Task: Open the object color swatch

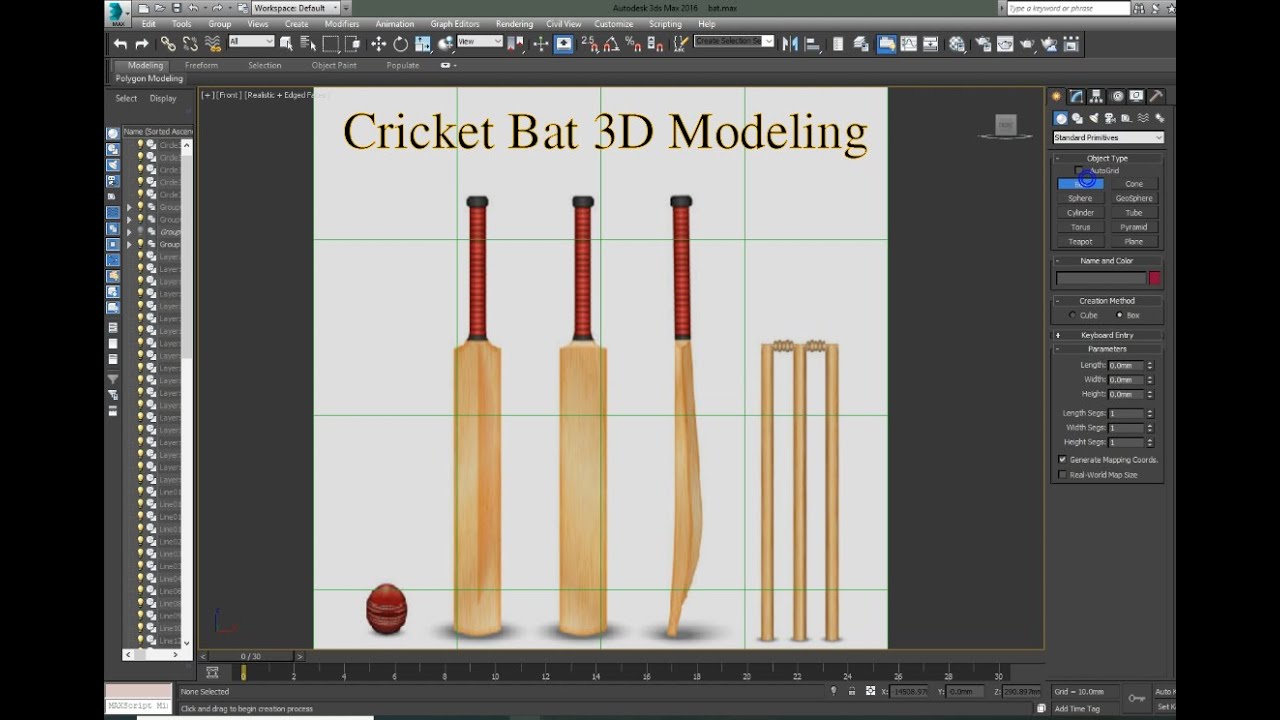Action: click(x=1154, y=278)
